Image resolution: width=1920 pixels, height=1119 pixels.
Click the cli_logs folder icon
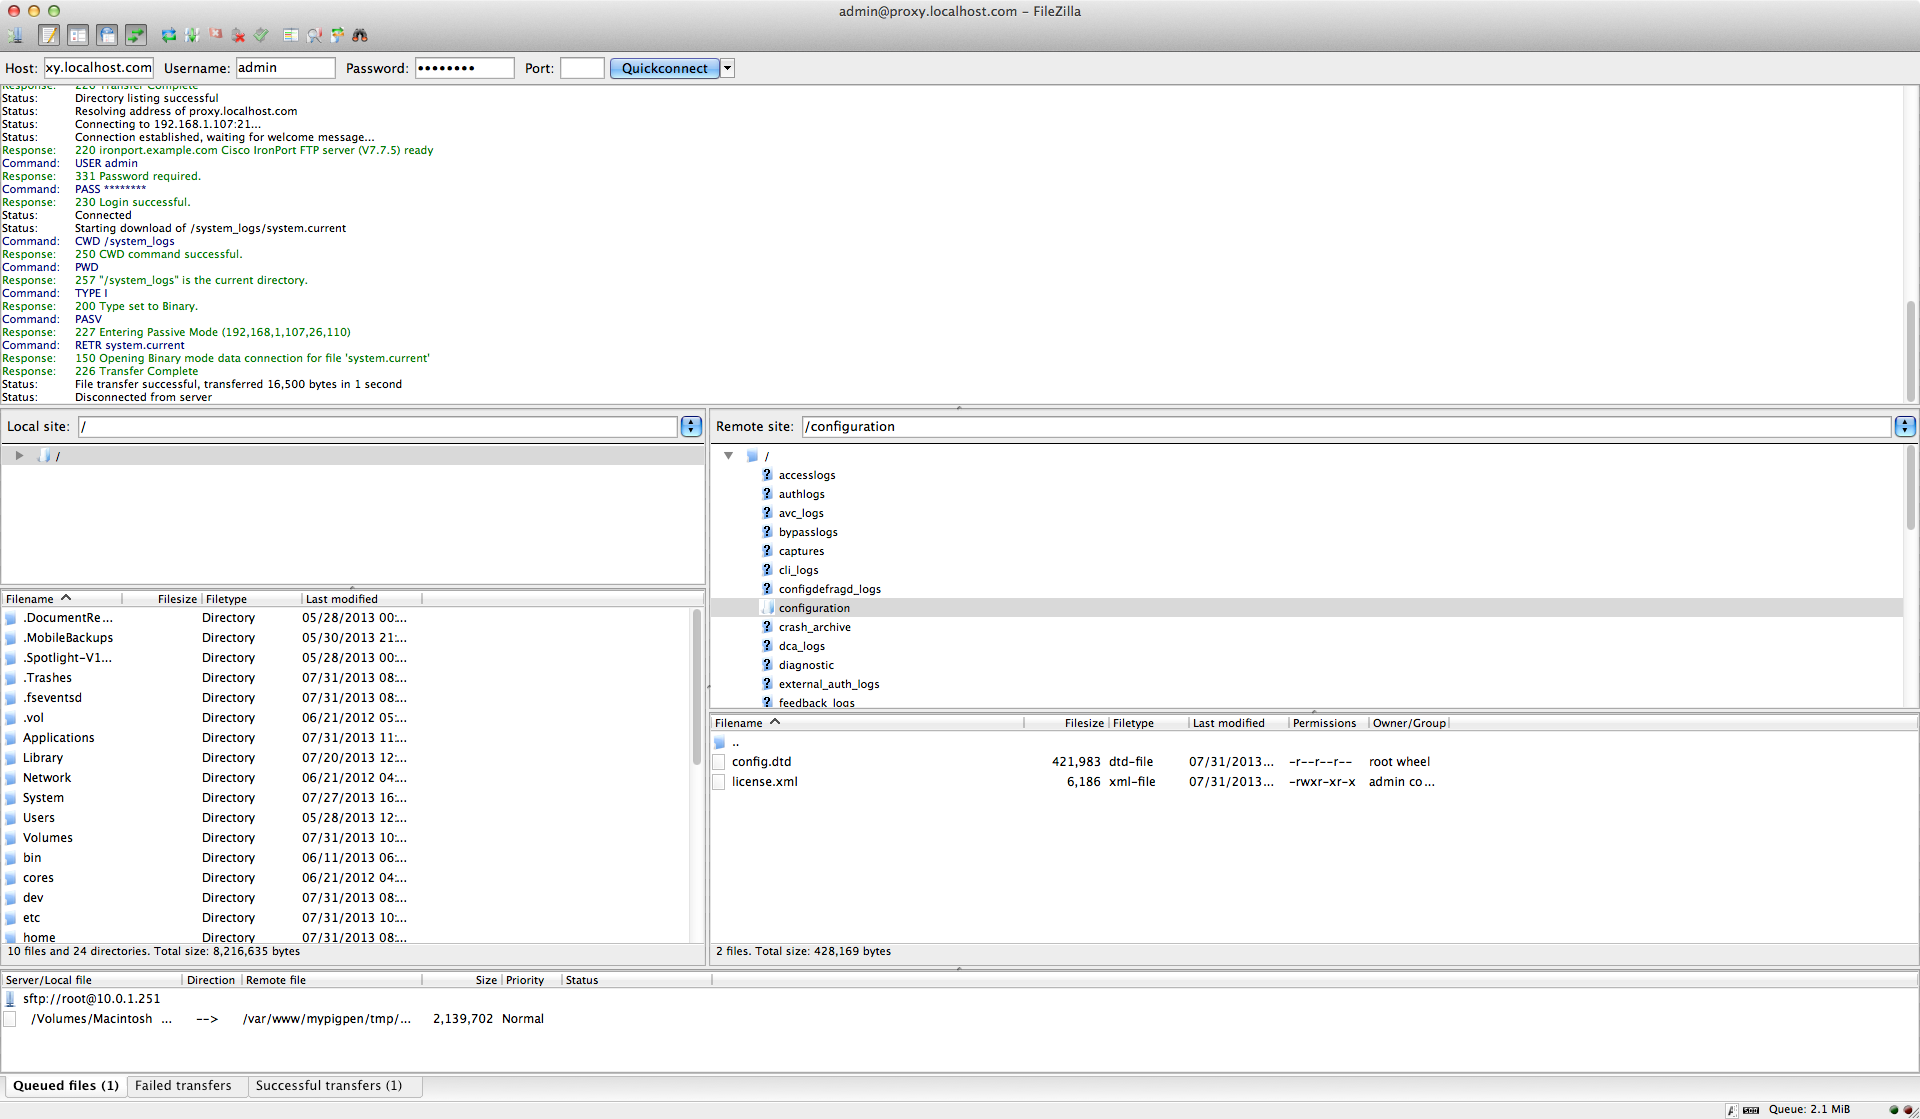coord(767,570)
